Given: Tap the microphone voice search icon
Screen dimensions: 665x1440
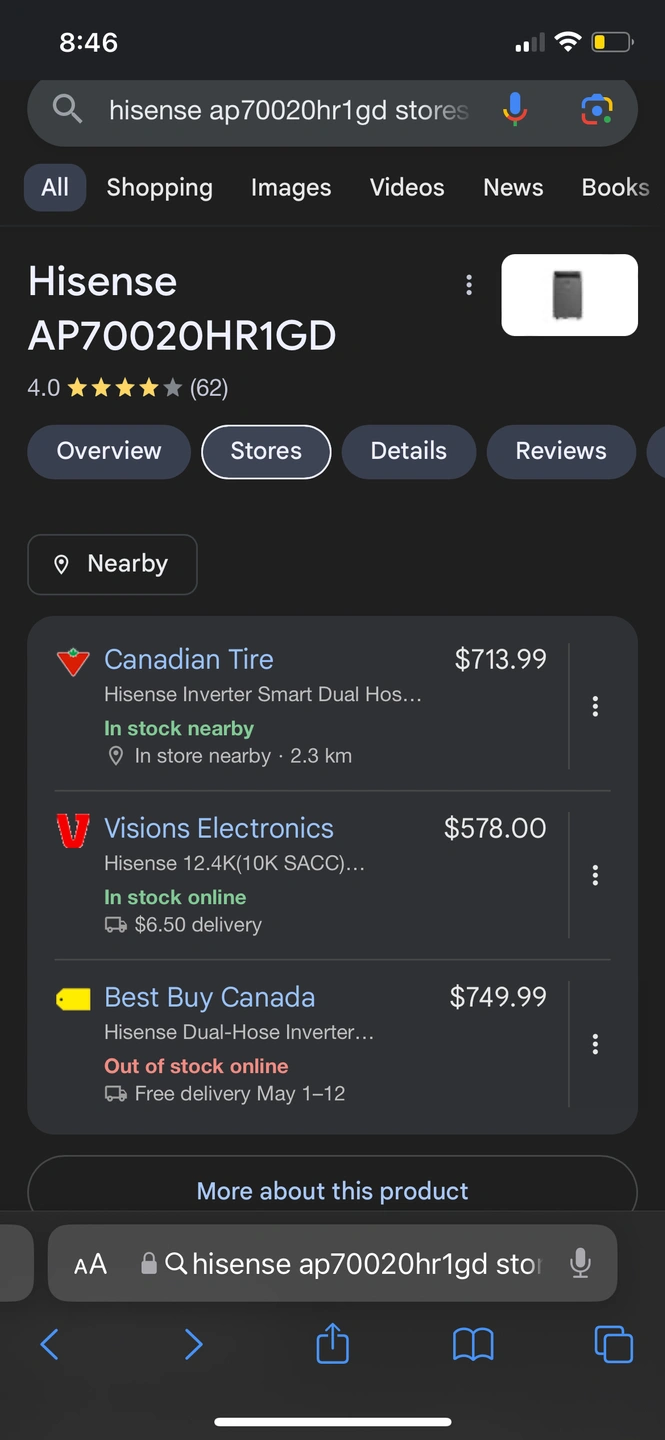Looking at the screenshot, I should coord(515,109).
